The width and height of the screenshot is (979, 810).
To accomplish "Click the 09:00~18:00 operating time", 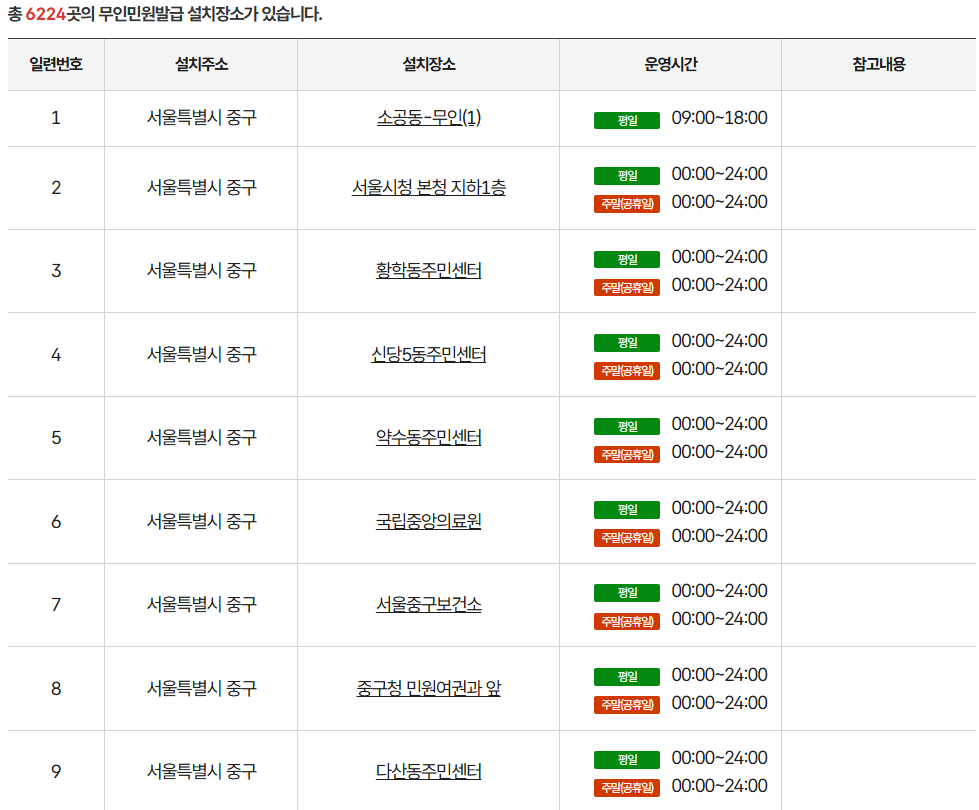I will pos(719,118).
